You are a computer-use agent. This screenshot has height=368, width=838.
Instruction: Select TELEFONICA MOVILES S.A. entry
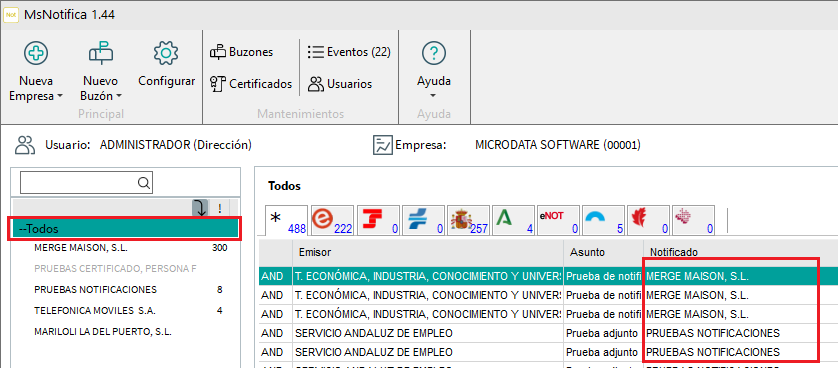95,310
